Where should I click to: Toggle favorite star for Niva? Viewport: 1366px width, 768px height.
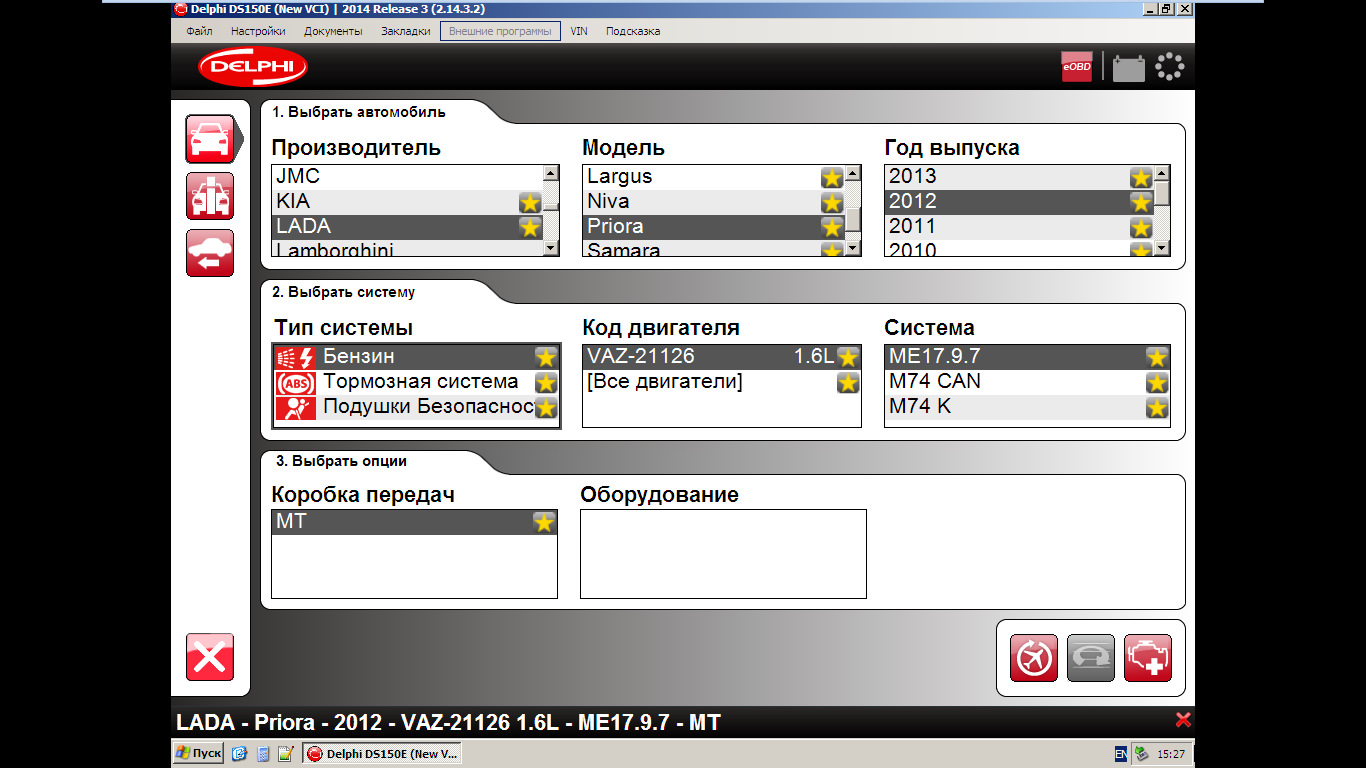[832, 203]
